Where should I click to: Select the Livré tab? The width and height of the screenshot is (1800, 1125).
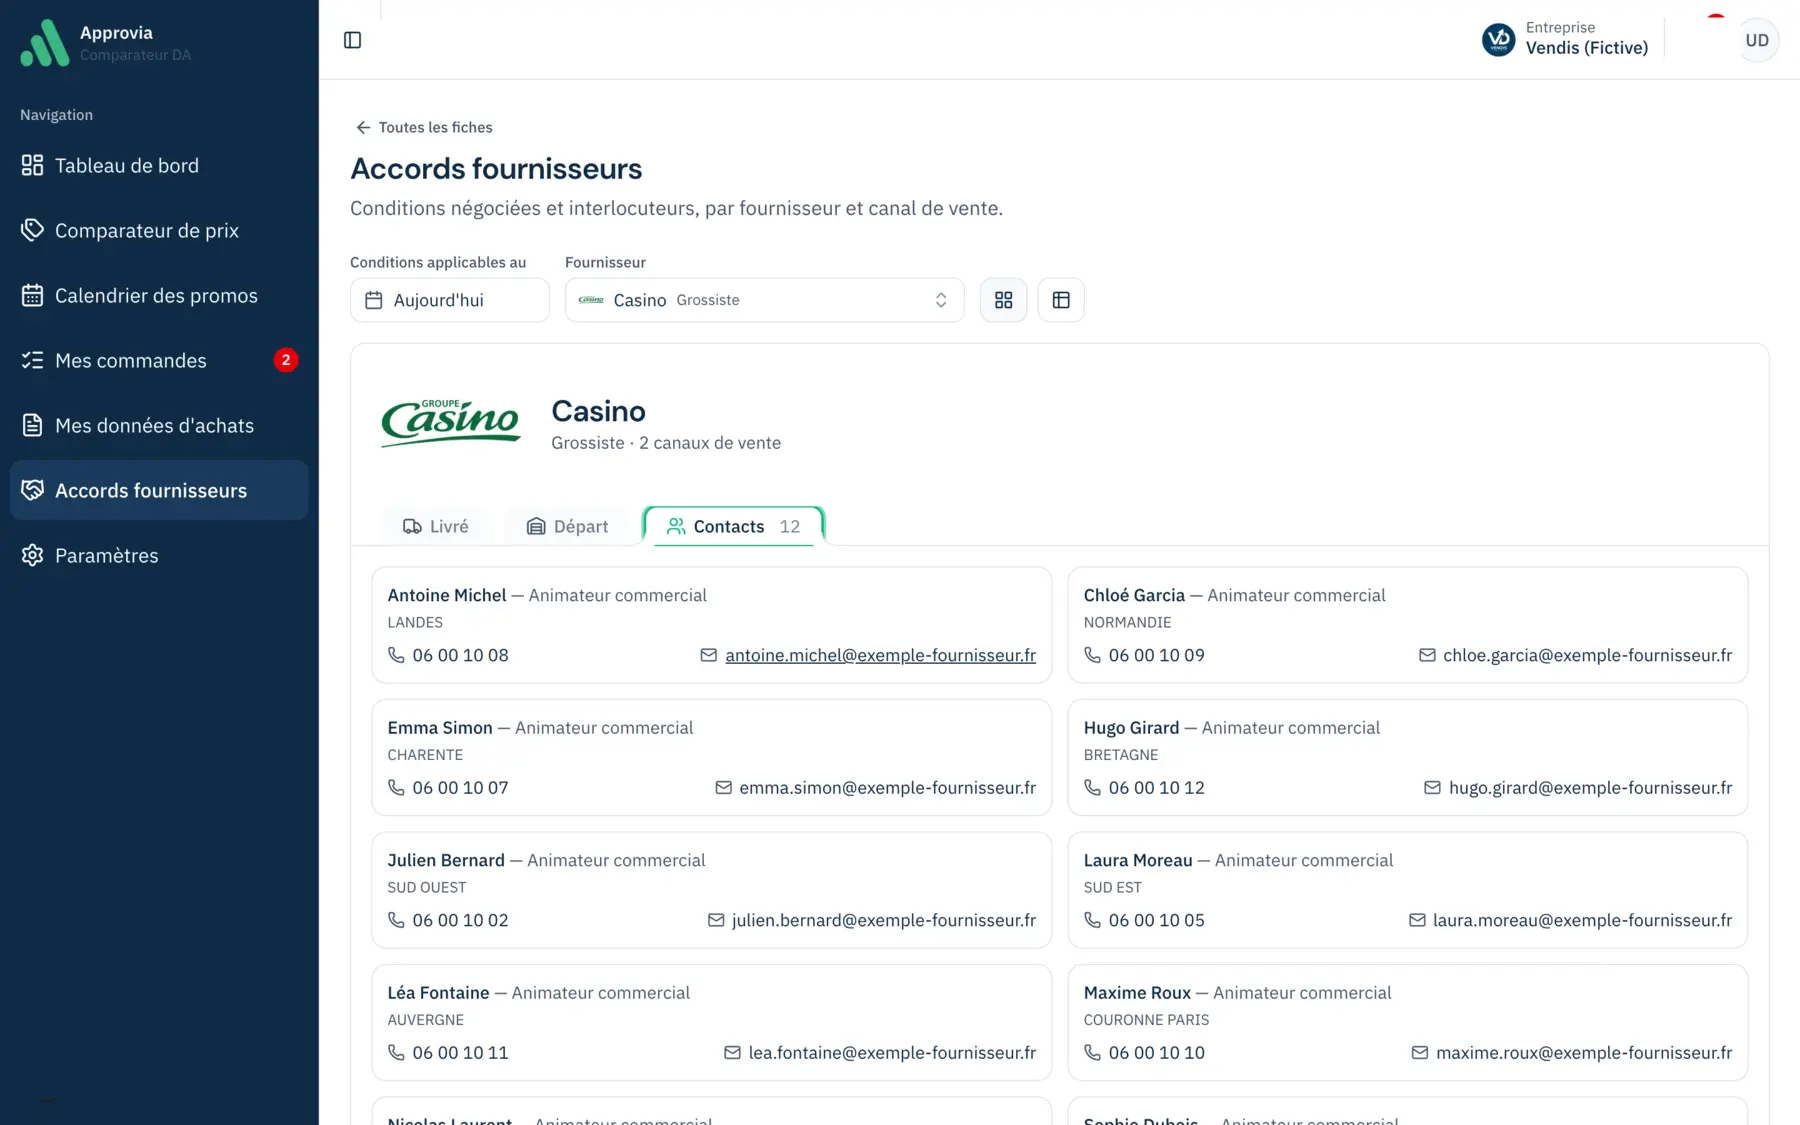click(435, 526)
